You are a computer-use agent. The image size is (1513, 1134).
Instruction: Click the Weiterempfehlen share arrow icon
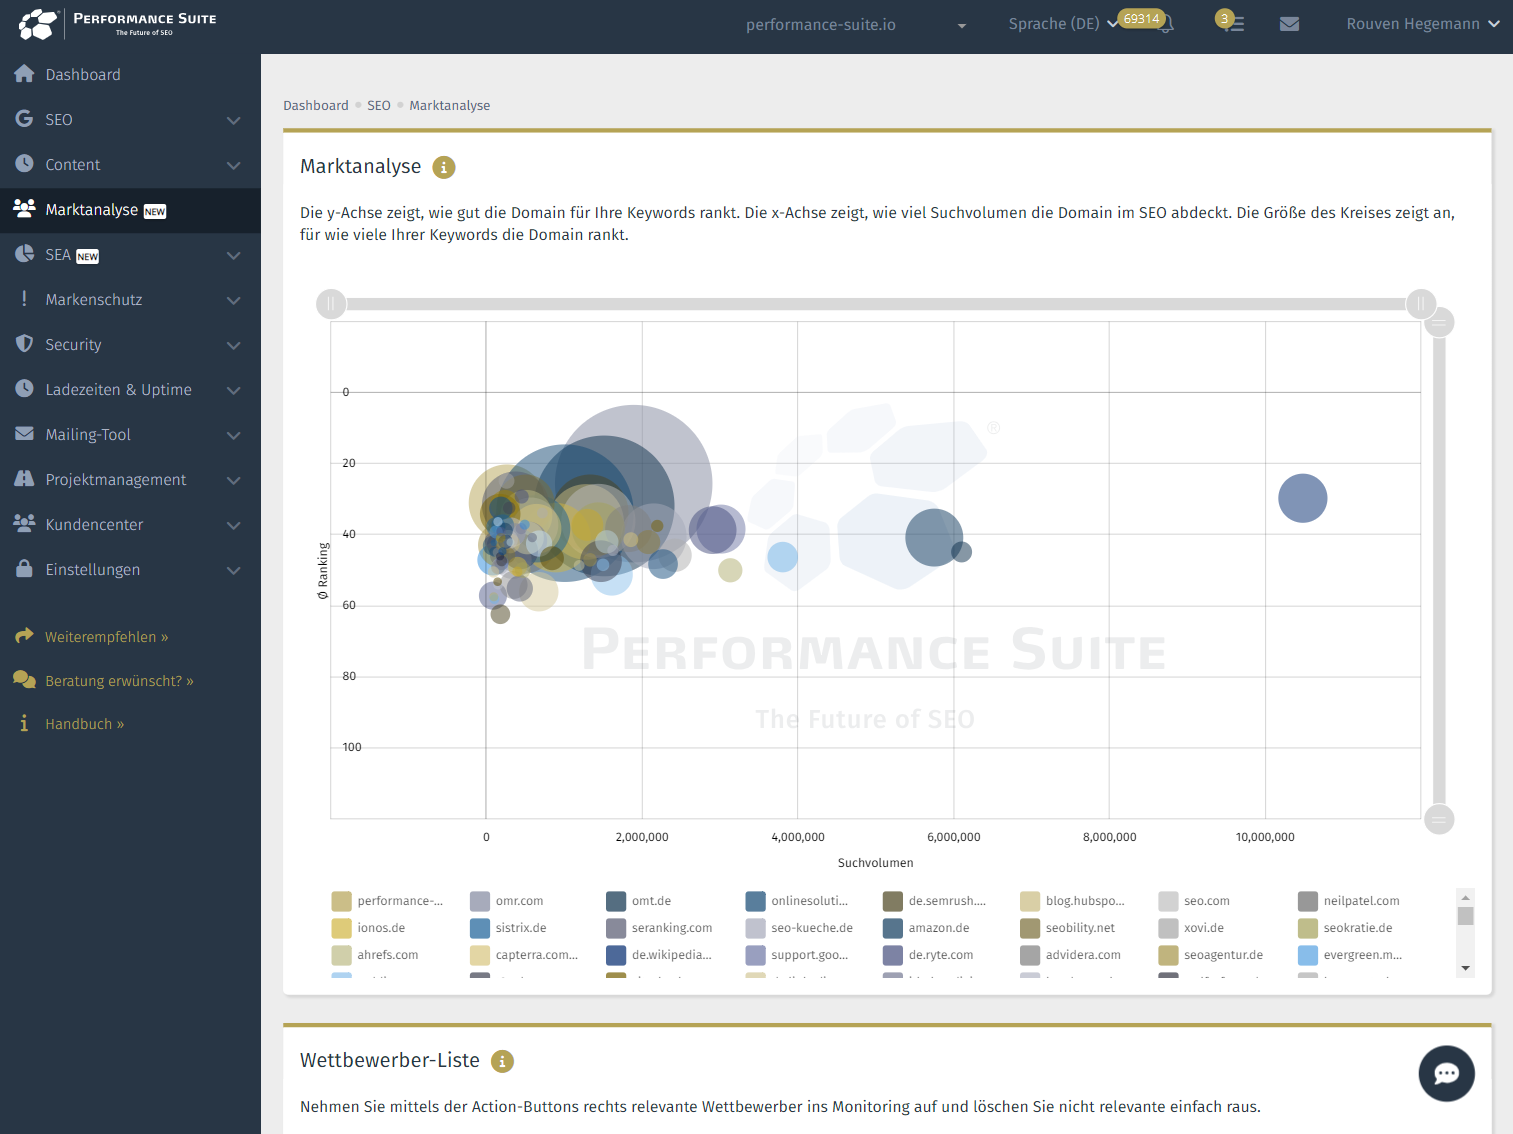[24, 636]
